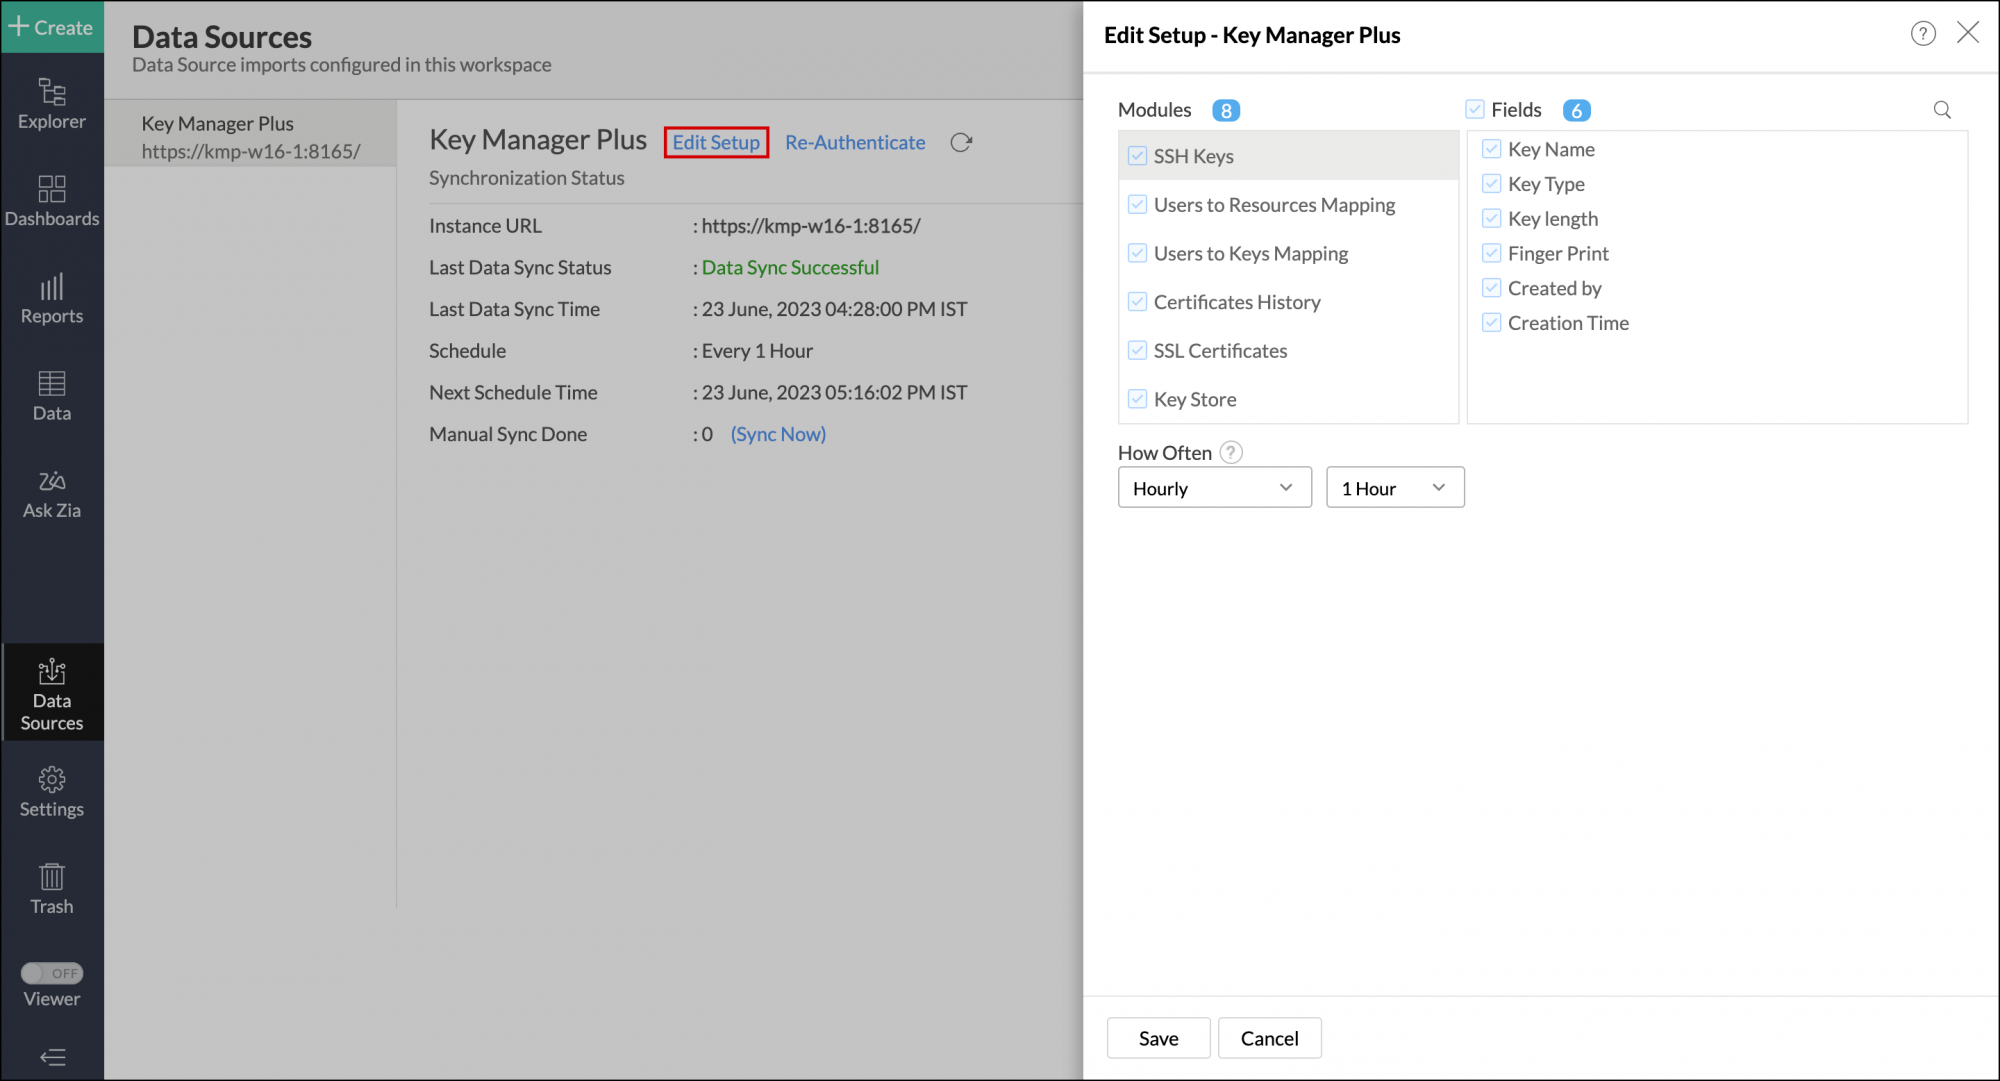Open the Hourly frequency dropdown
Image resolution: width=2000 pixels, height=1081 pixels.
click(x=1214, y=488)
